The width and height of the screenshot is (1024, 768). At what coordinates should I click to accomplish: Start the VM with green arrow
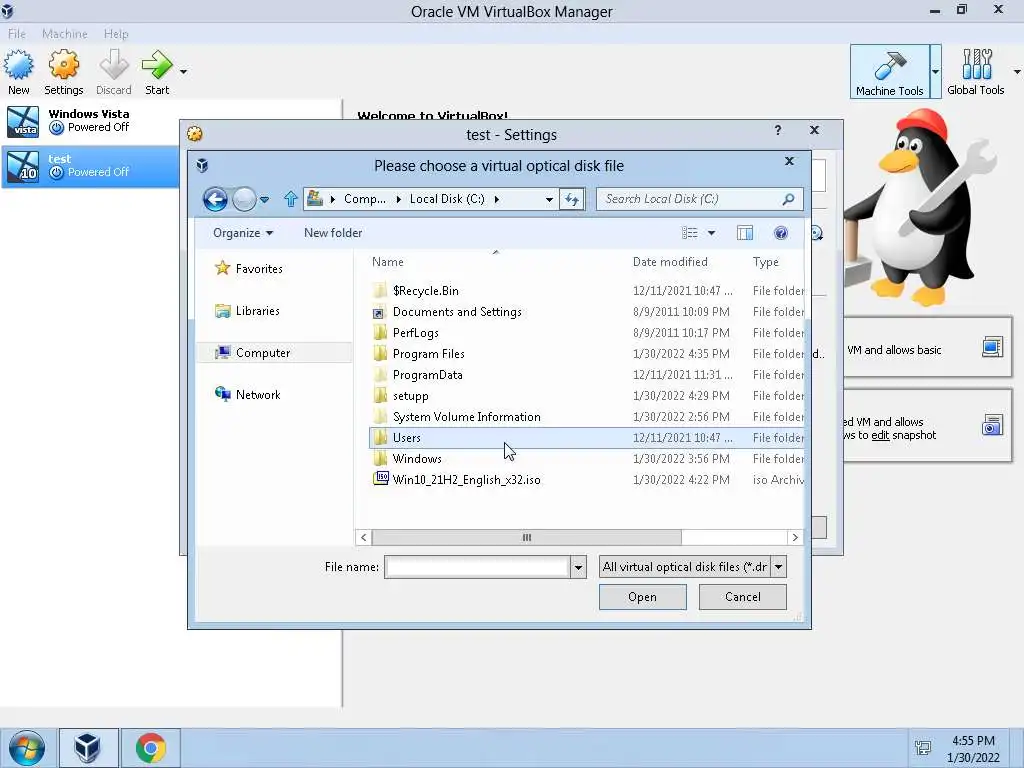click(x=157, y=72)
